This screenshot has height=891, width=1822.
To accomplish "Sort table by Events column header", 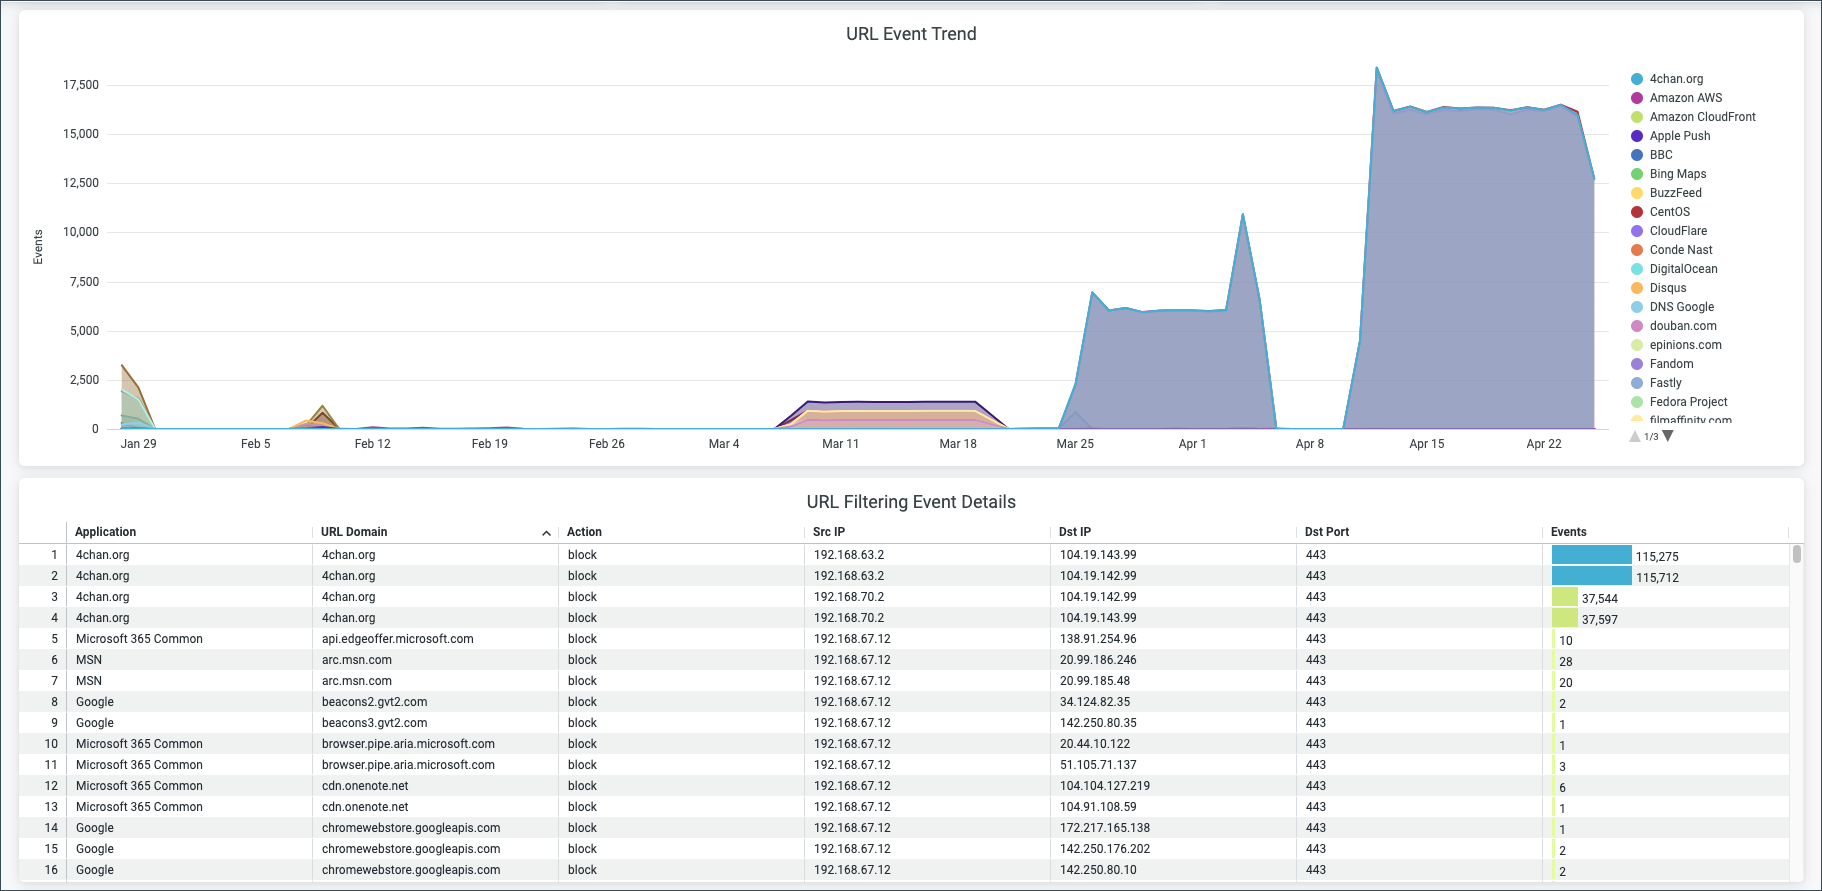I will pos(1568,532).
